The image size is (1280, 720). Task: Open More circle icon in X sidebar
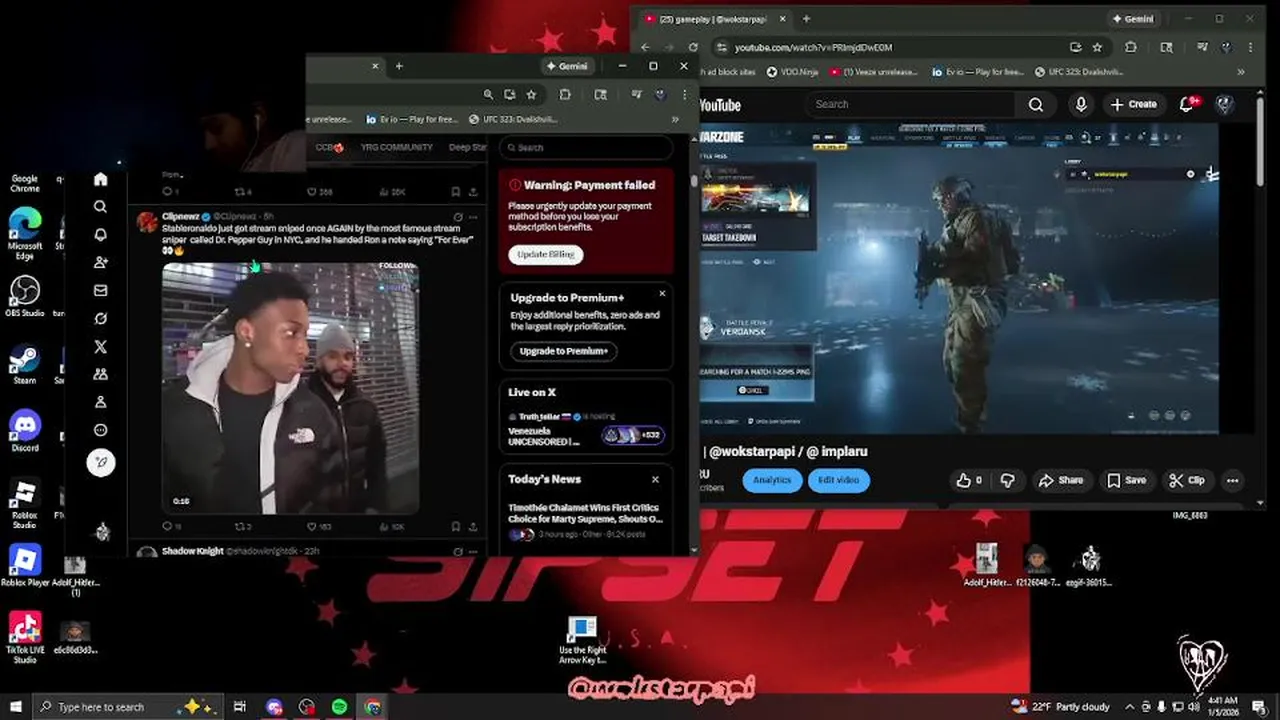(x=100, y=430)
